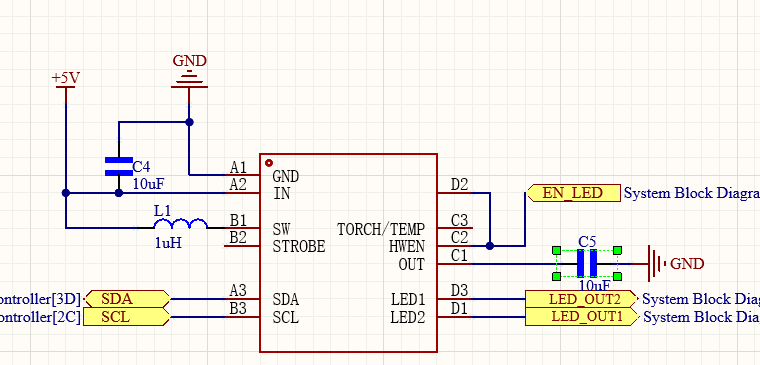
Task: Select the C4 designator text
Action: point(142,167)
